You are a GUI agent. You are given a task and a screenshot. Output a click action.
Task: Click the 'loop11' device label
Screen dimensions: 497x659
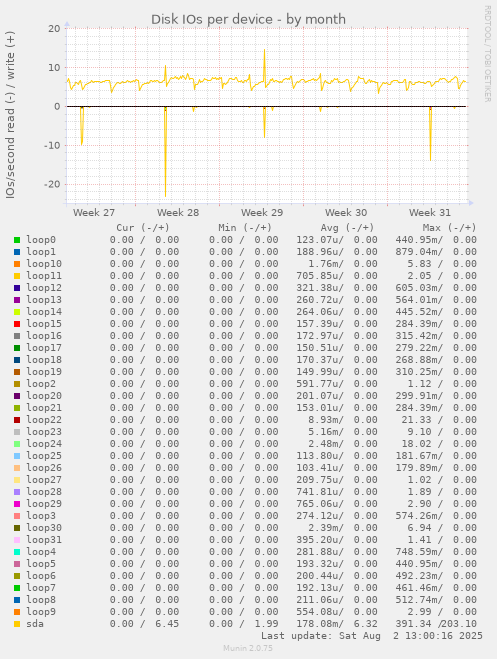click(44, 276)
